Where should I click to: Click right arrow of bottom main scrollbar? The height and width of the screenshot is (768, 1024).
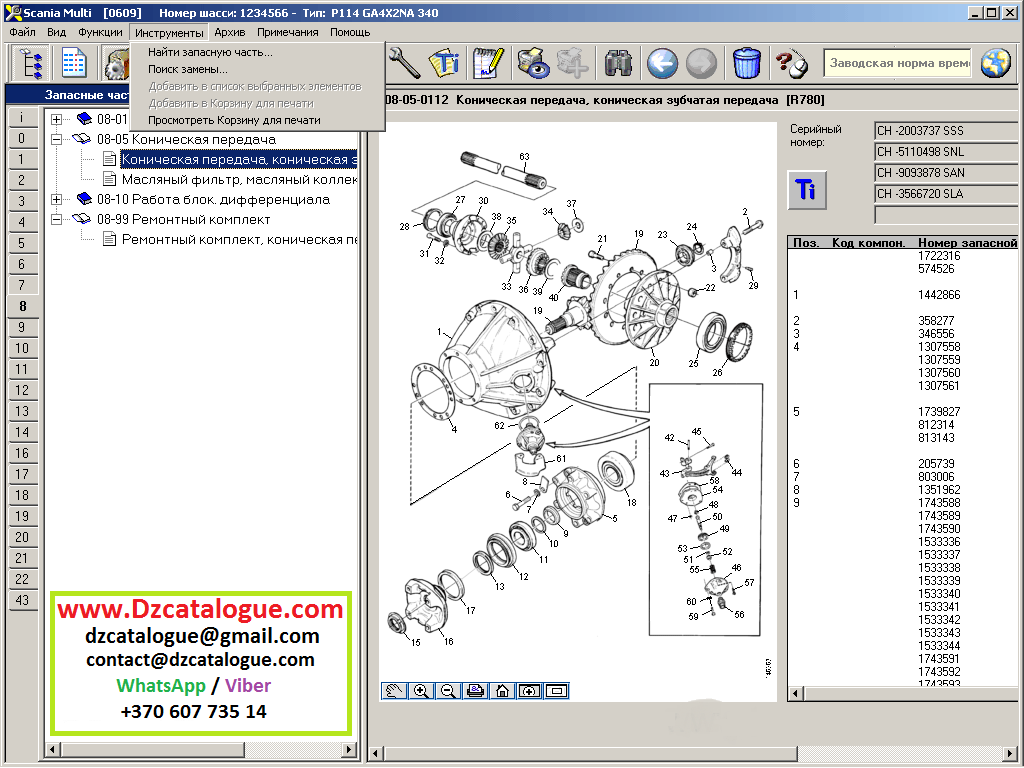tap(1010, 753)
